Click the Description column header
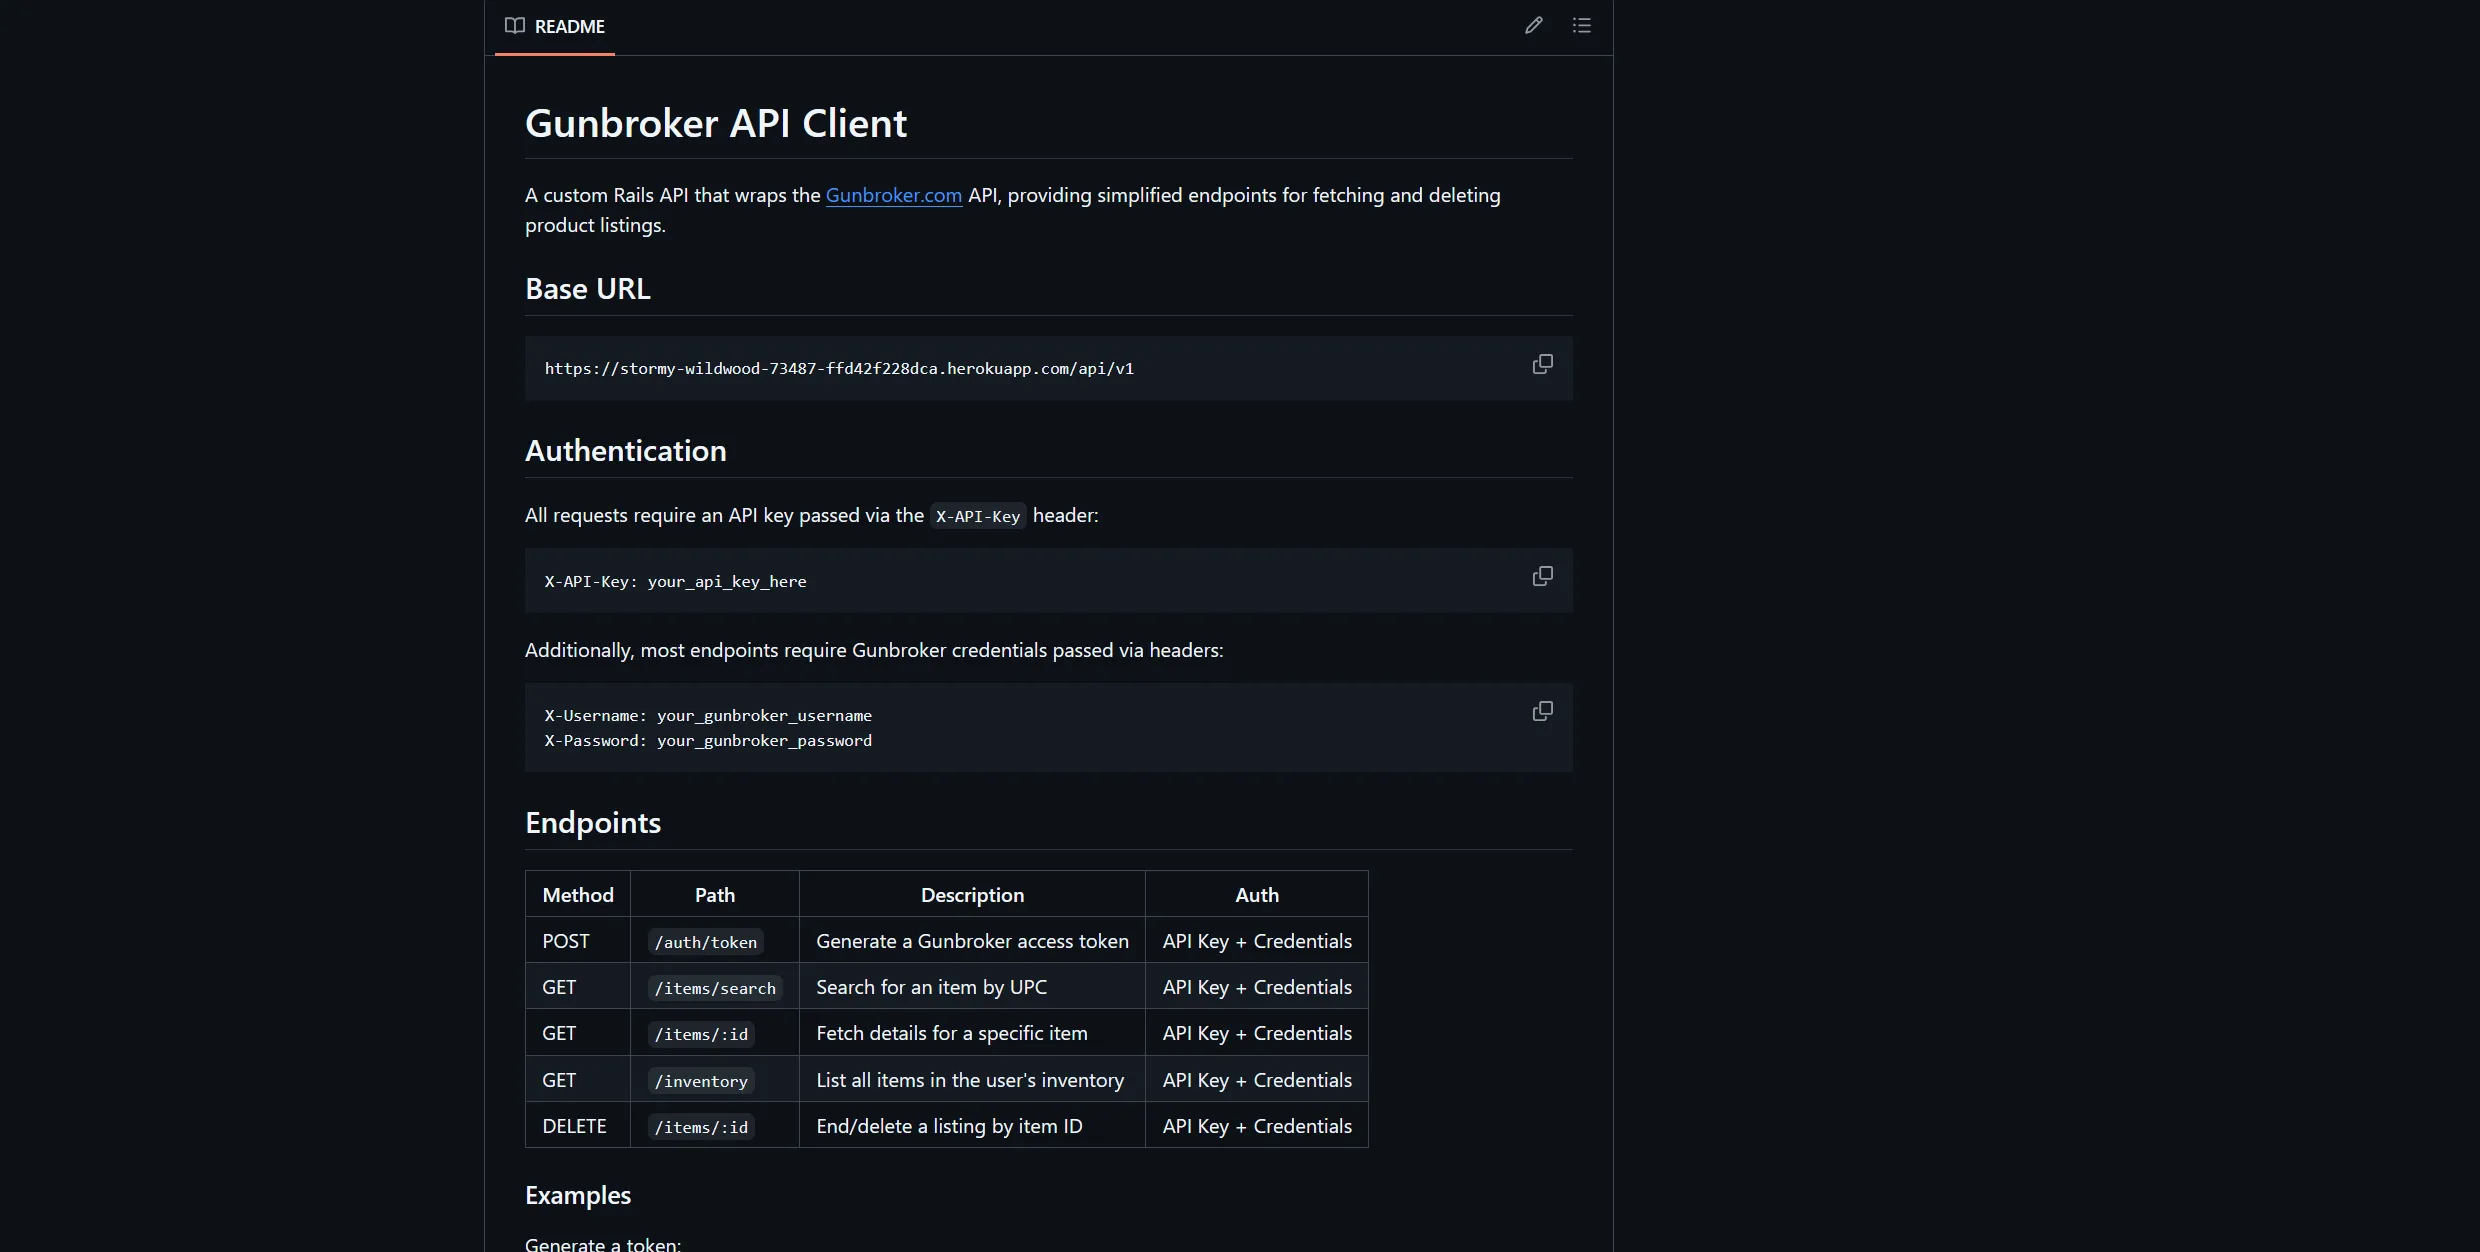Screen dimensions: 2480x1252 click(972, 895)
